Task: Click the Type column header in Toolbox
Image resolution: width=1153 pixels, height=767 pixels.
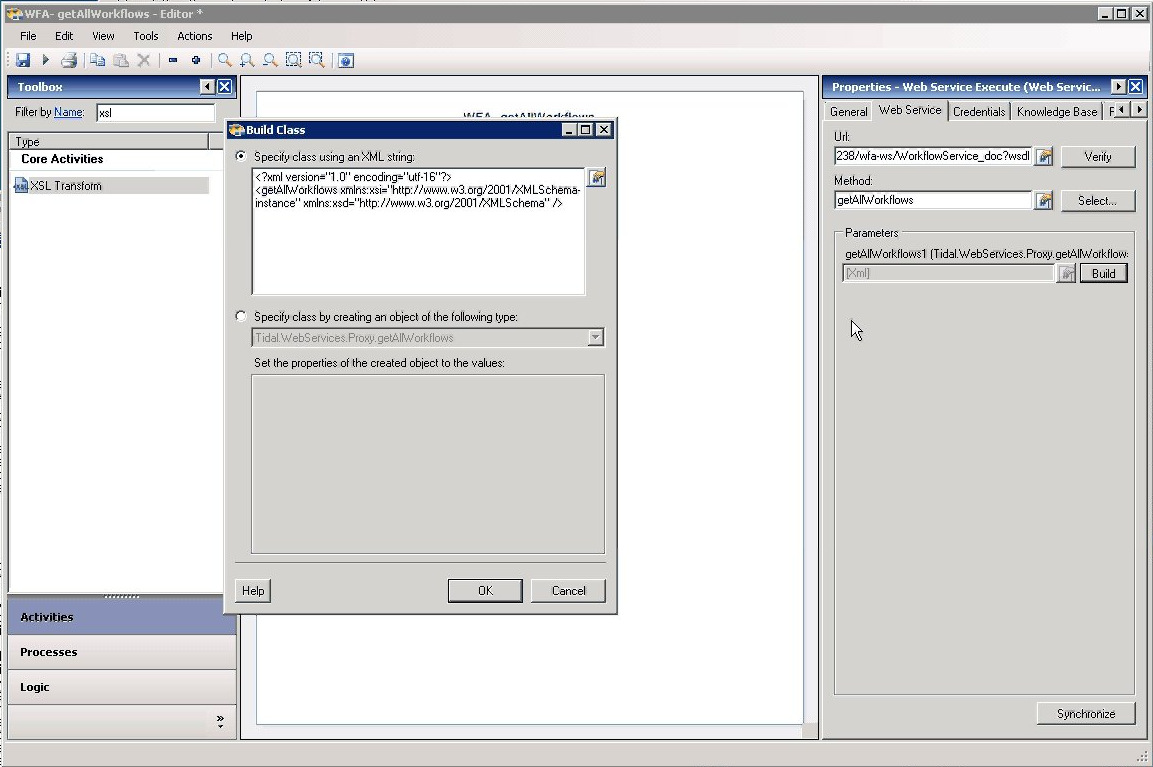Action: (109, 141)
